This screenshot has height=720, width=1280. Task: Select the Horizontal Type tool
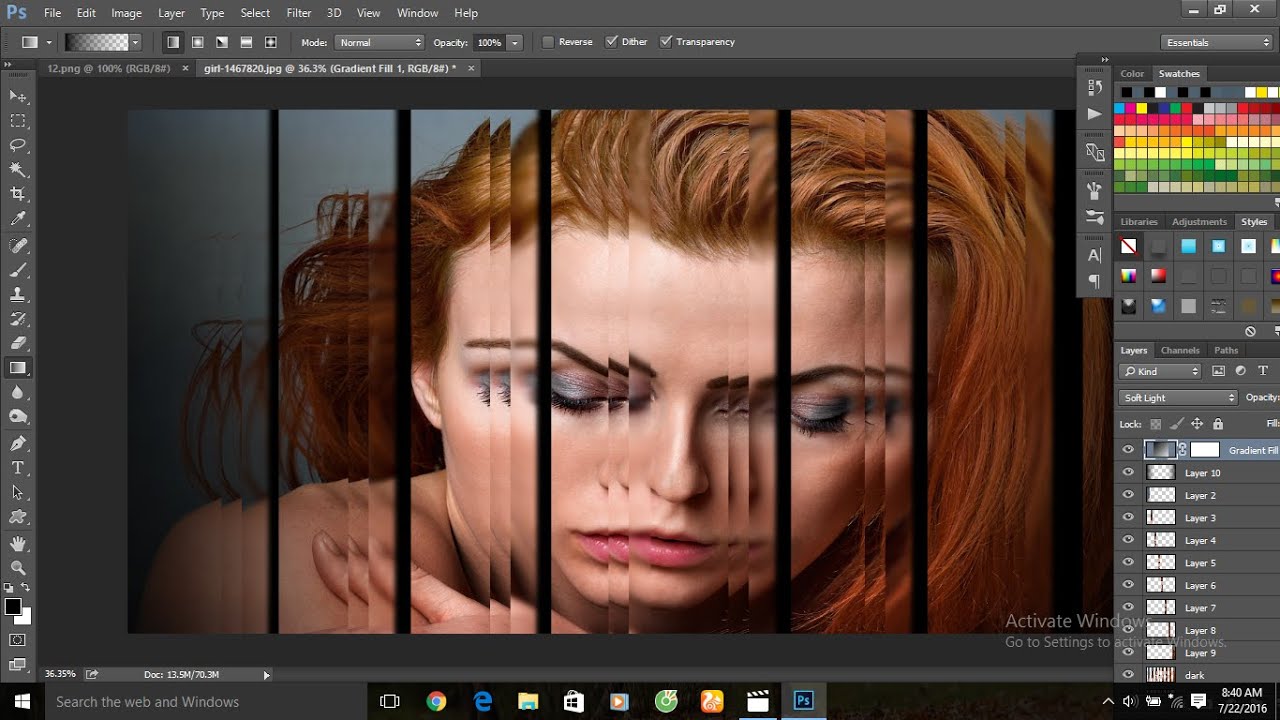pos(18,468)
